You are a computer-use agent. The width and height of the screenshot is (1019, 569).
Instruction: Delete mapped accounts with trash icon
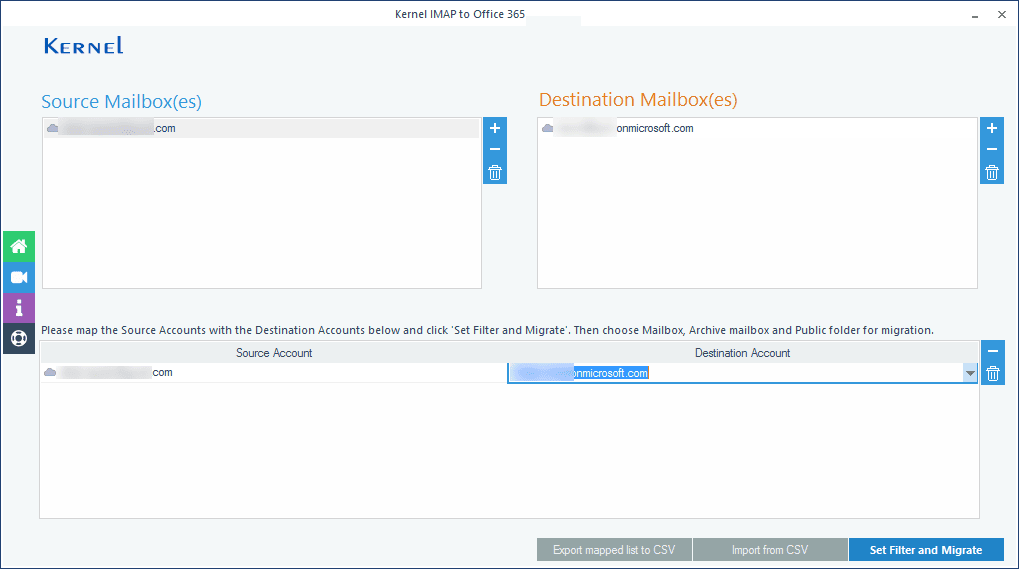click(x=992, y=373)
